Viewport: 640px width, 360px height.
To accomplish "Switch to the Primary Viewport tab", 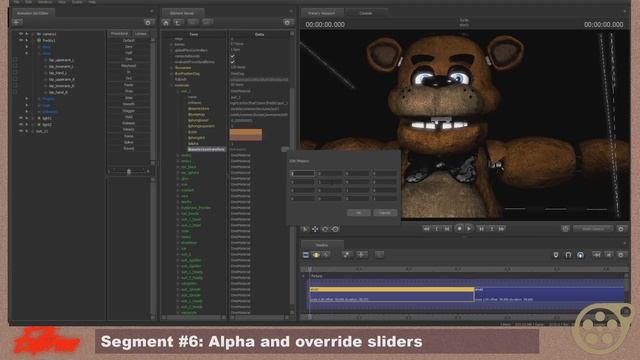I will [x=322, y=13].
